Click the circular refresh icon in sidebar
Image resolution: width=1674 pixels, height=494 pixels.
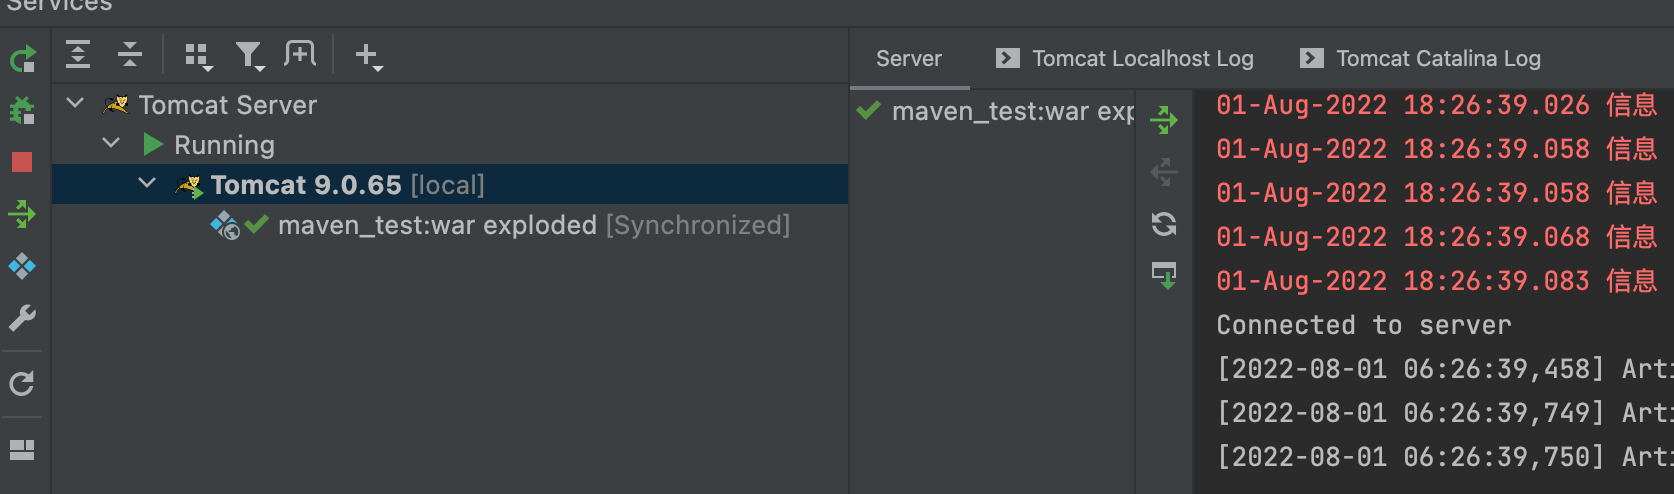pos(22,384)
